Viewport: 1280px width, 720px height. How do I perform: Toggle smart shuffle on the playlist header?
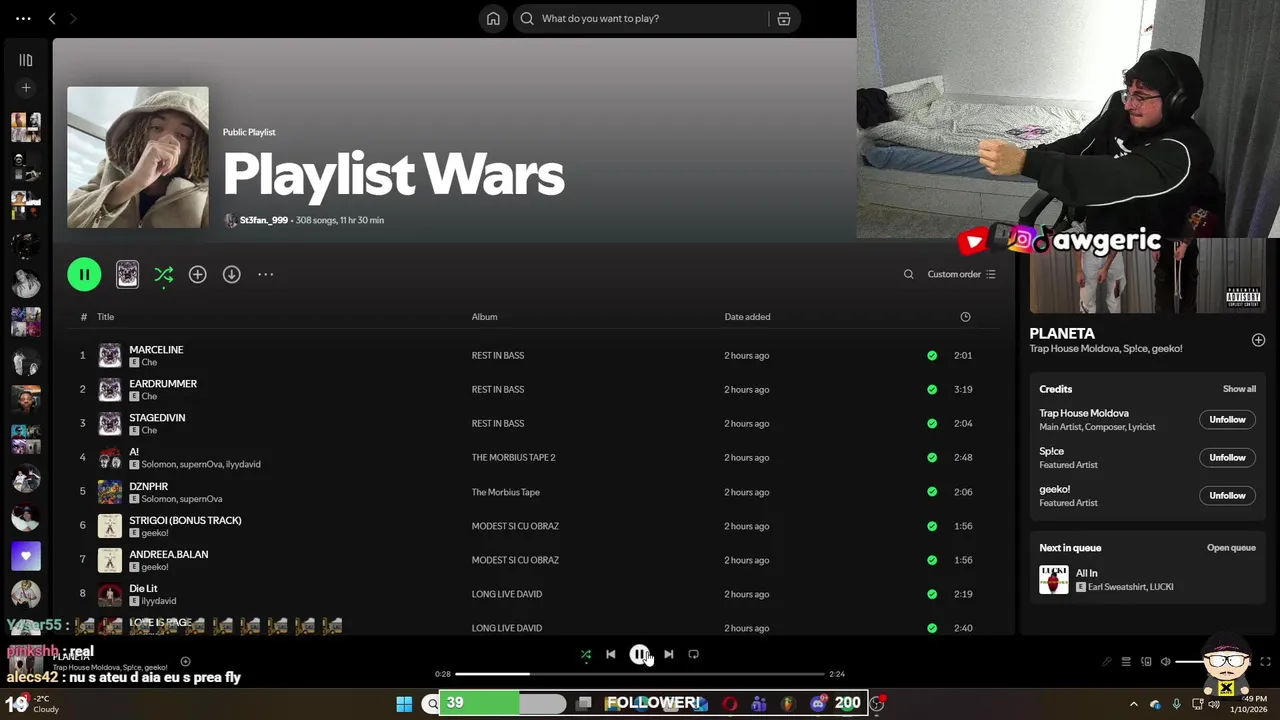tap(164, 274)
